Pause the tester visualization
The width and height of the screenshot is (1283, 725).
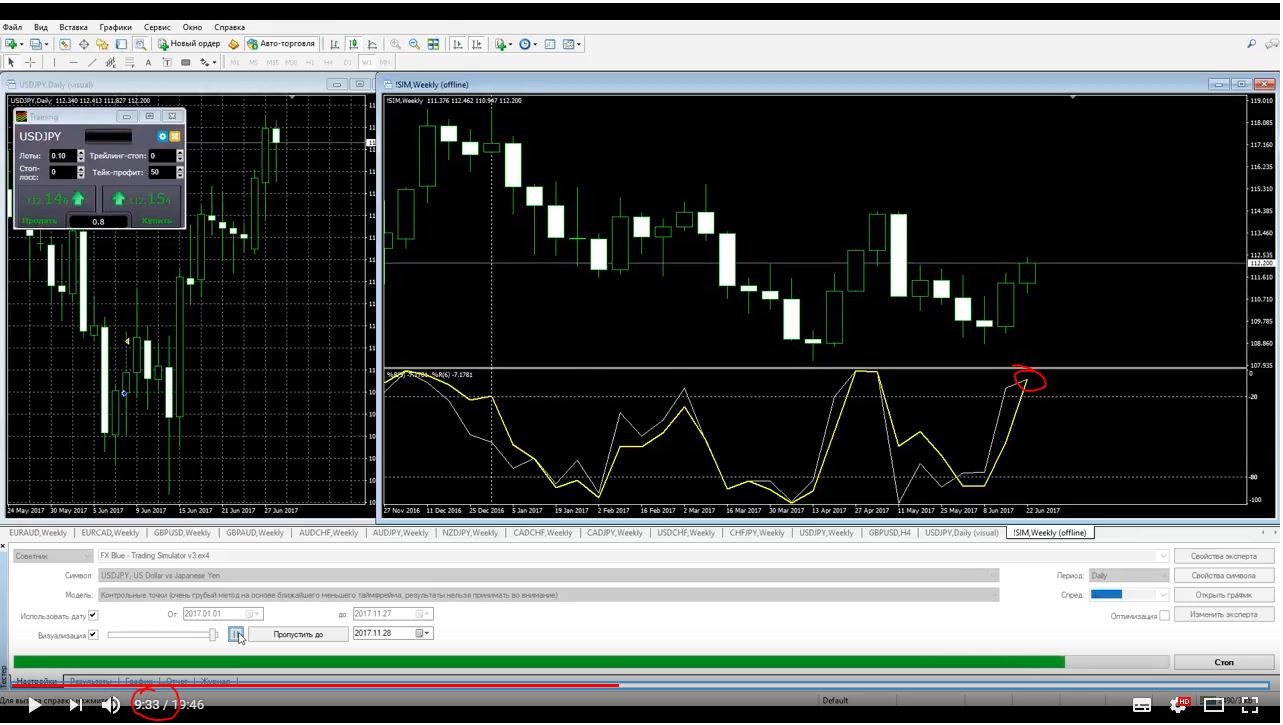pyautogui.click(x=236, y=634)
